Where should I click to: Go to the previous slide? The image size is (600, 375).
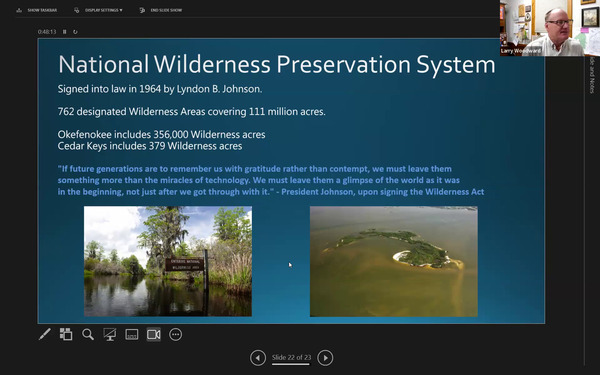pyautogui.click(x=258, y=358)
